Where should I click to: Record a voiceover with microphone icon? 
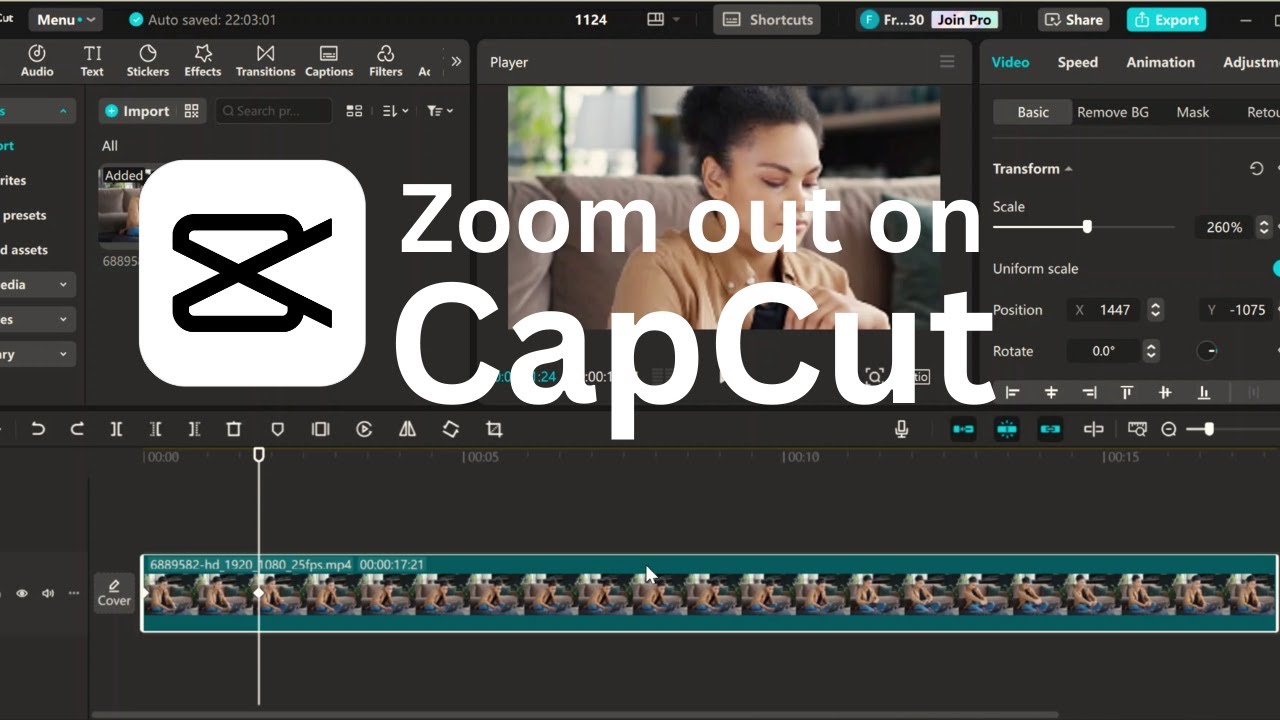901,429
